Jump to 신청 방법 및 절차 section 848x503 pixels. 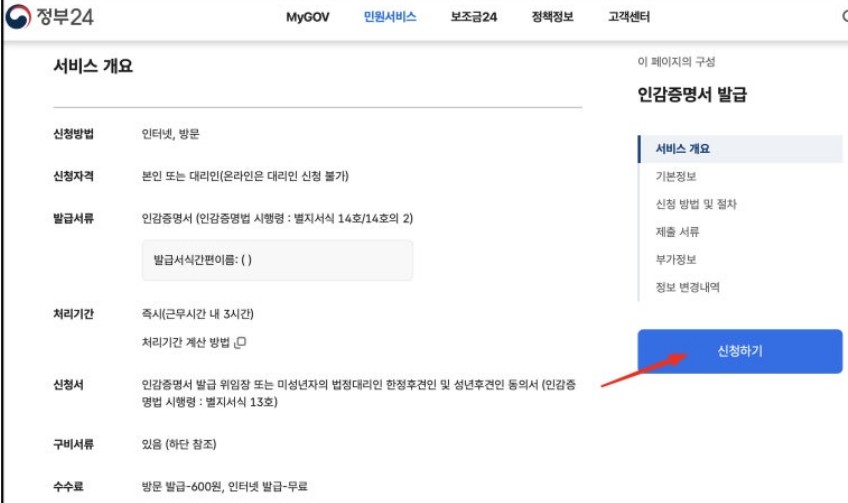(696, 204)
